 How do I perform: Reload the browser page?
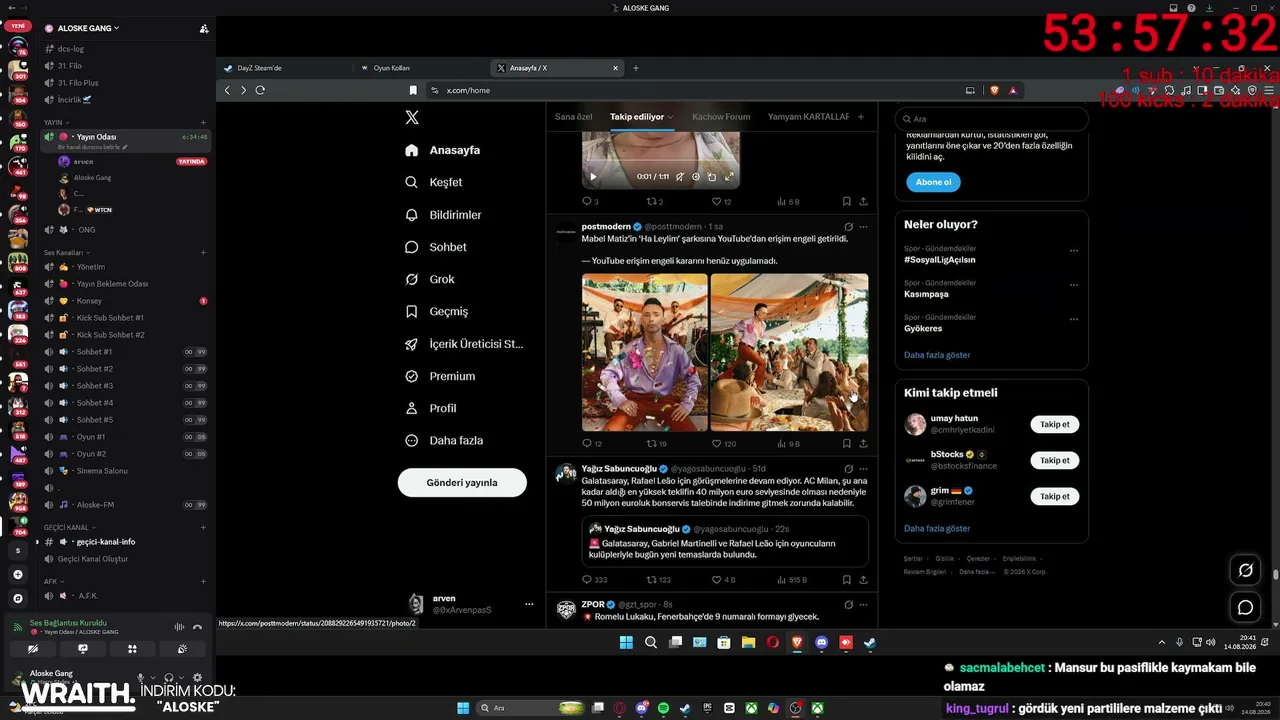click(260, 90)
